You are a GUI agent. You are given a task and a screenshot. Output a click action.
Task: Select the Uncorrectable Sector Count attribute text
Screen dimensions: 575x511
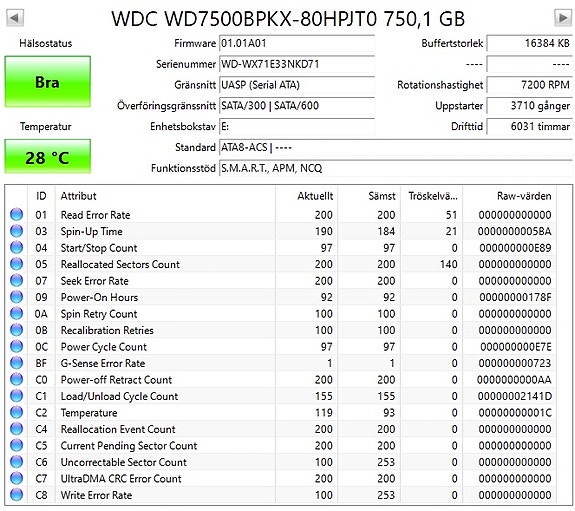click(124, 463)
